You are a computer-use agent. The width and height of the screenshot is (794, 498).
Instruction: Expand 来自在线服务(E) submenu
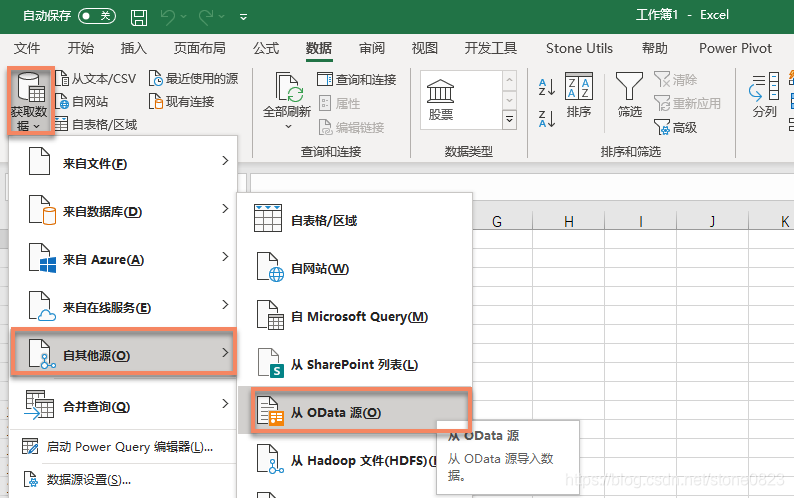pos(123,307)
